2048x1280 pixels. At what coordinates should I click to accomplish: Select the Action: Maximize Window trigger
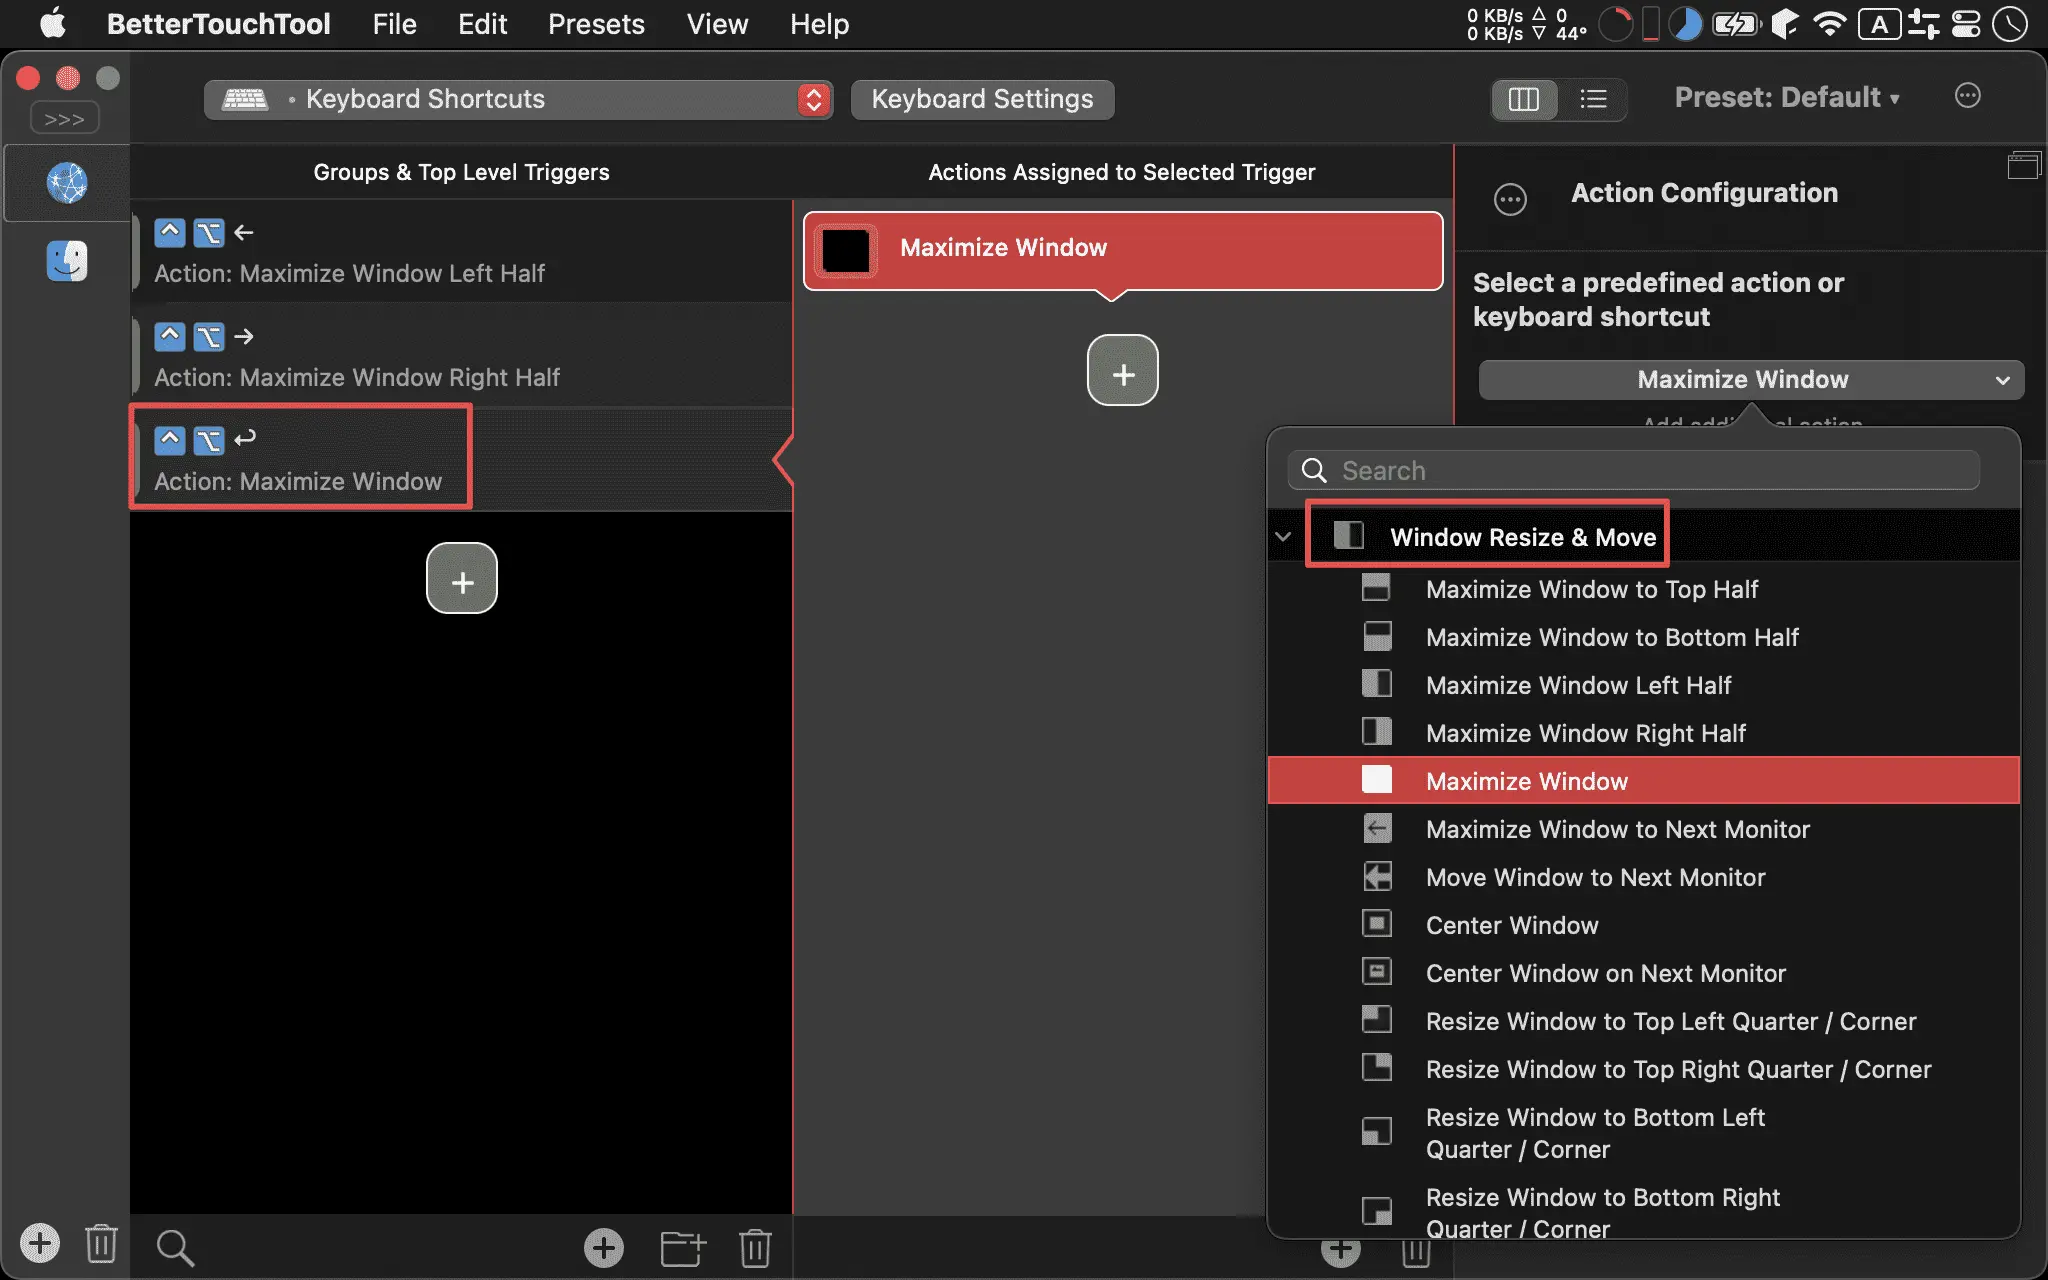(461, 460)
